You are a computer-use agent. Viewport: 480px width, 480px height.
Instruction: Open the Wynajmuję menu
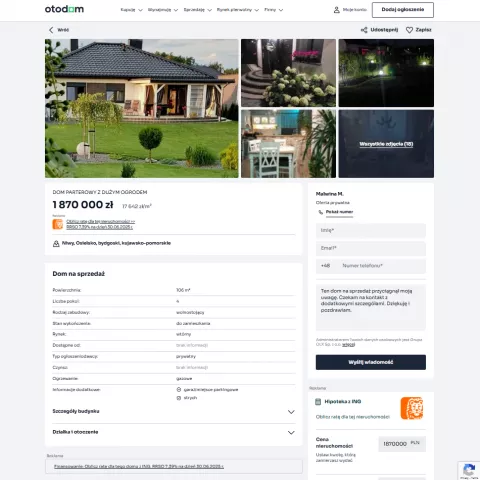[x=163, y=10]
